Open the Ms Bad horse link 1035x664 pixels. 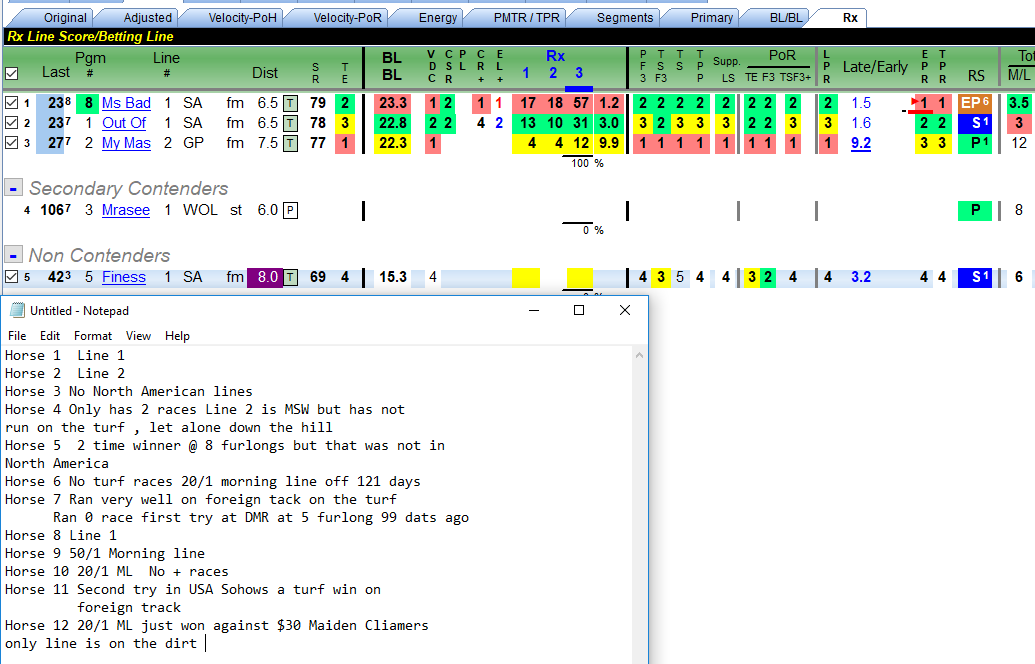pyautogui.click(x=126, y=103)
